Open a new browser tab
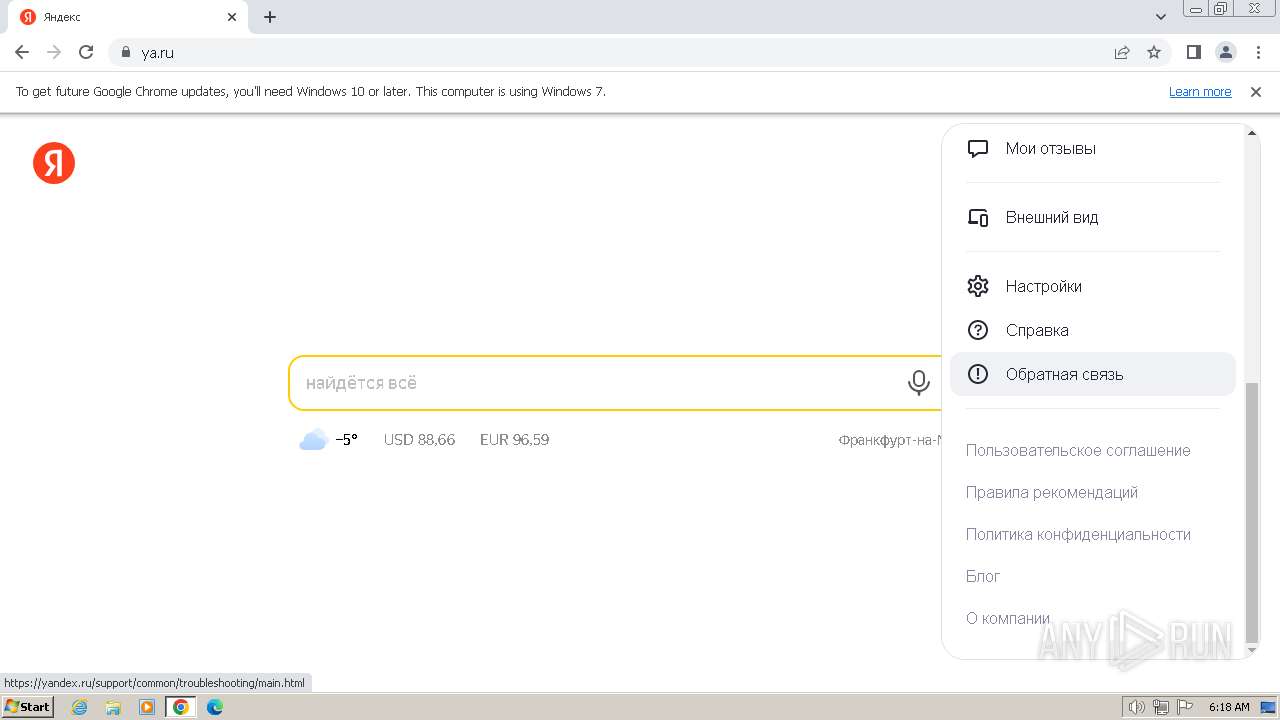The height and width of the screenshot is (720, 1280). point(270,17)
